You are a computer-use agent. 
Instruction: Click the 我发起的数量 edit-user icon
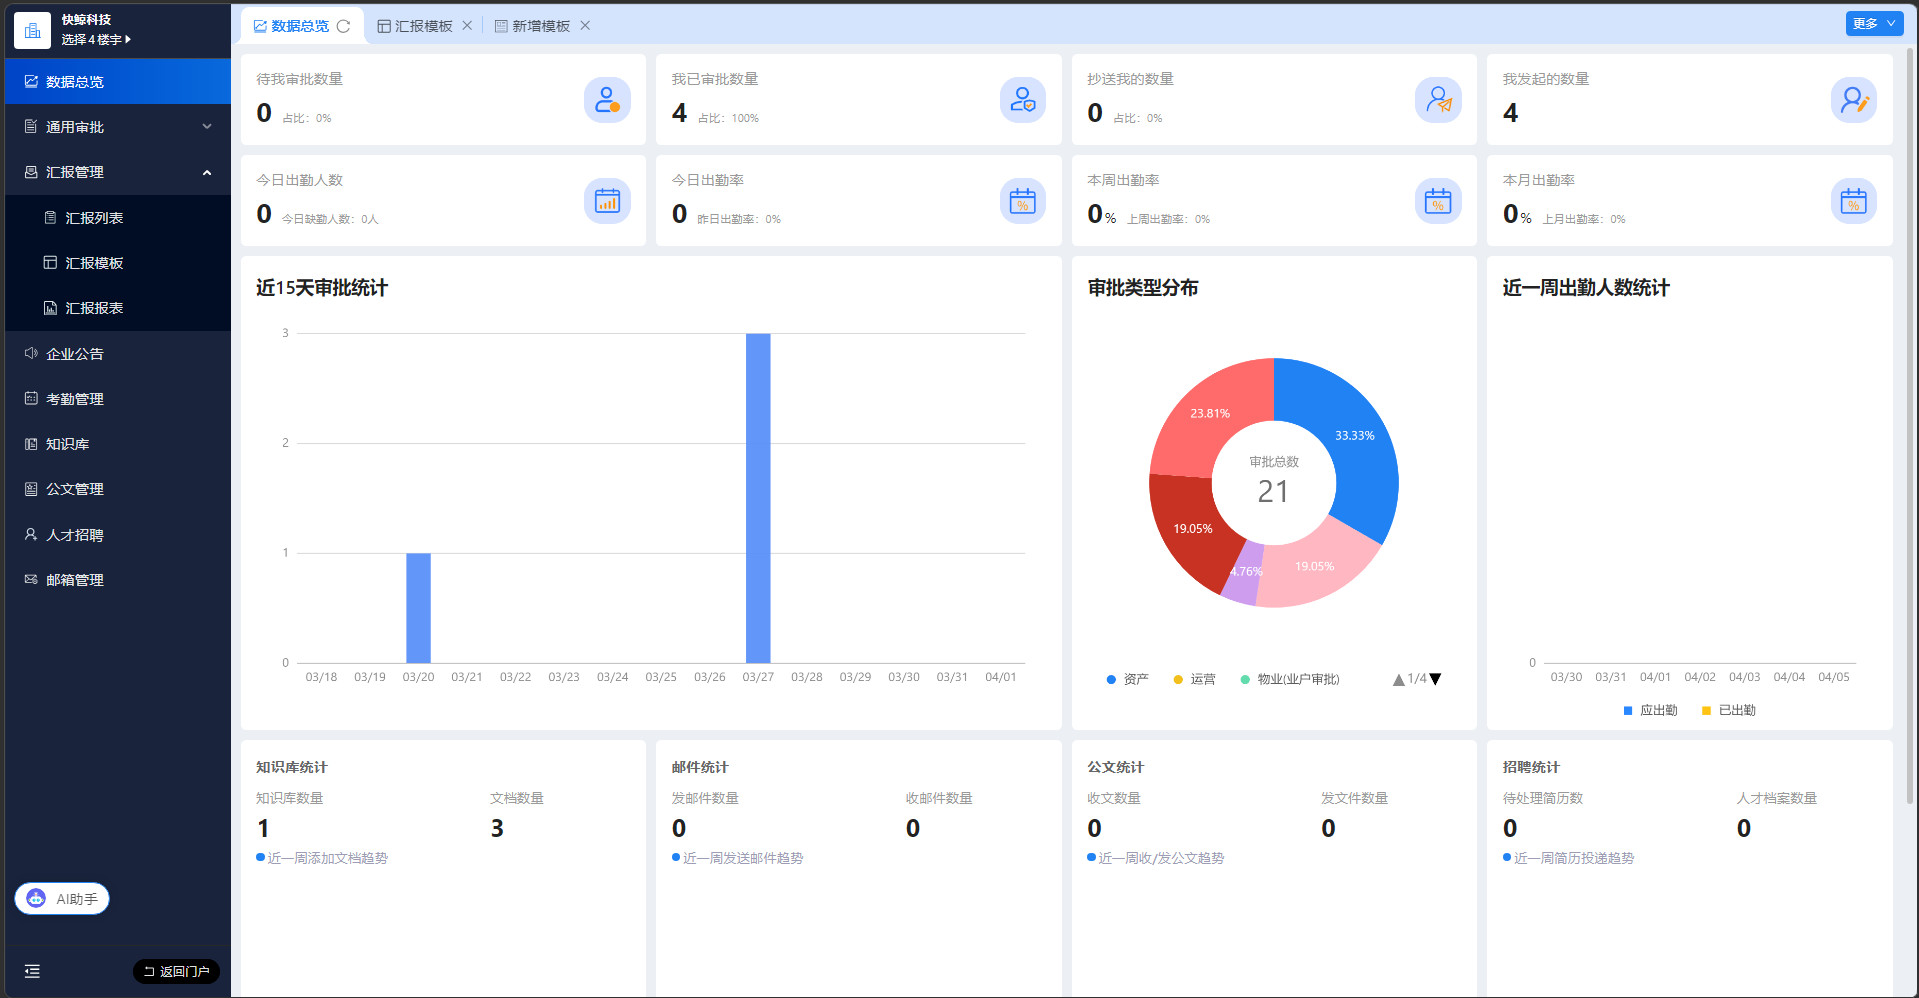click(1853, 100)
